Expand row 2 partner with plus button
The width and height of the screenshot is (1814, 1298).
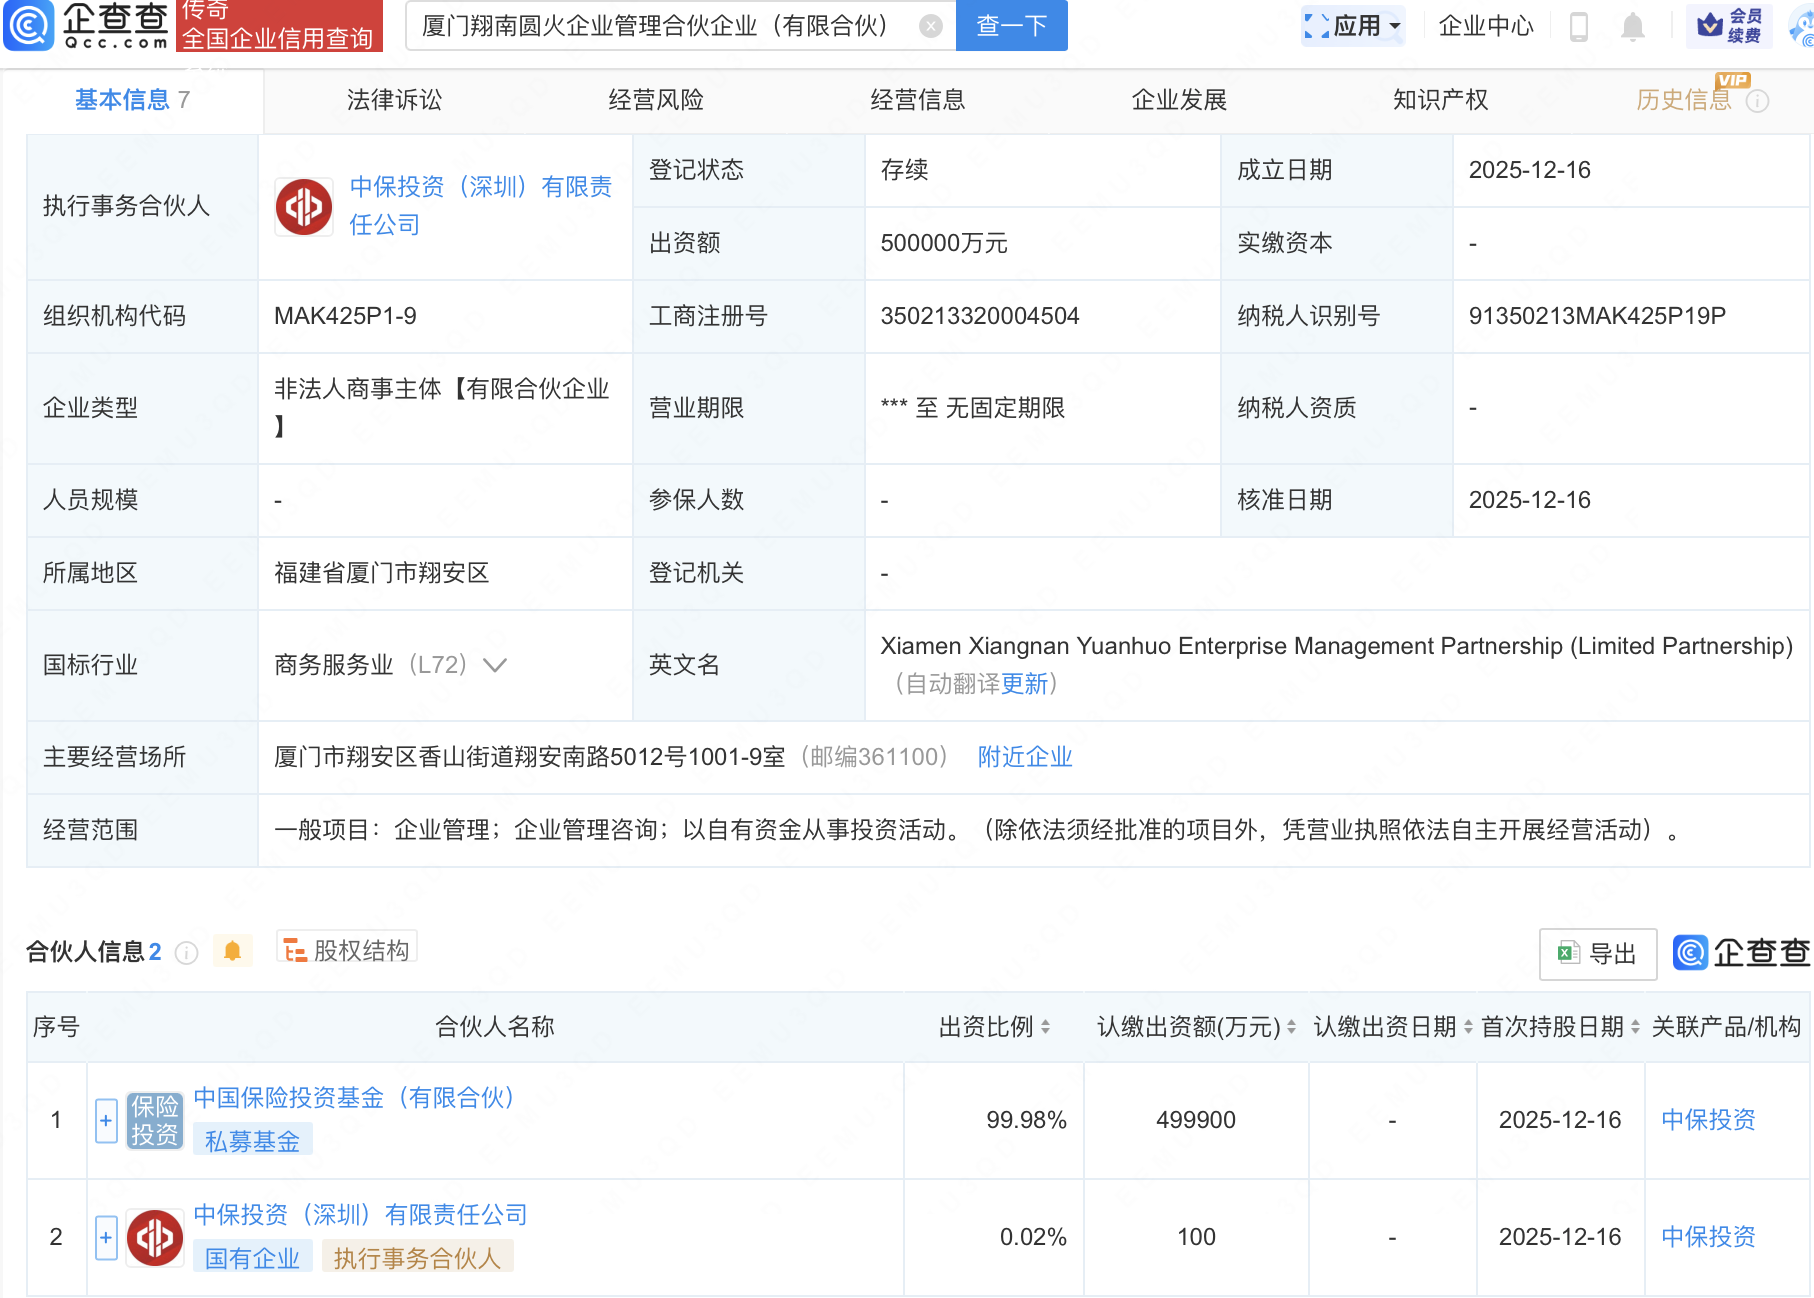[x=106, y=1237]
